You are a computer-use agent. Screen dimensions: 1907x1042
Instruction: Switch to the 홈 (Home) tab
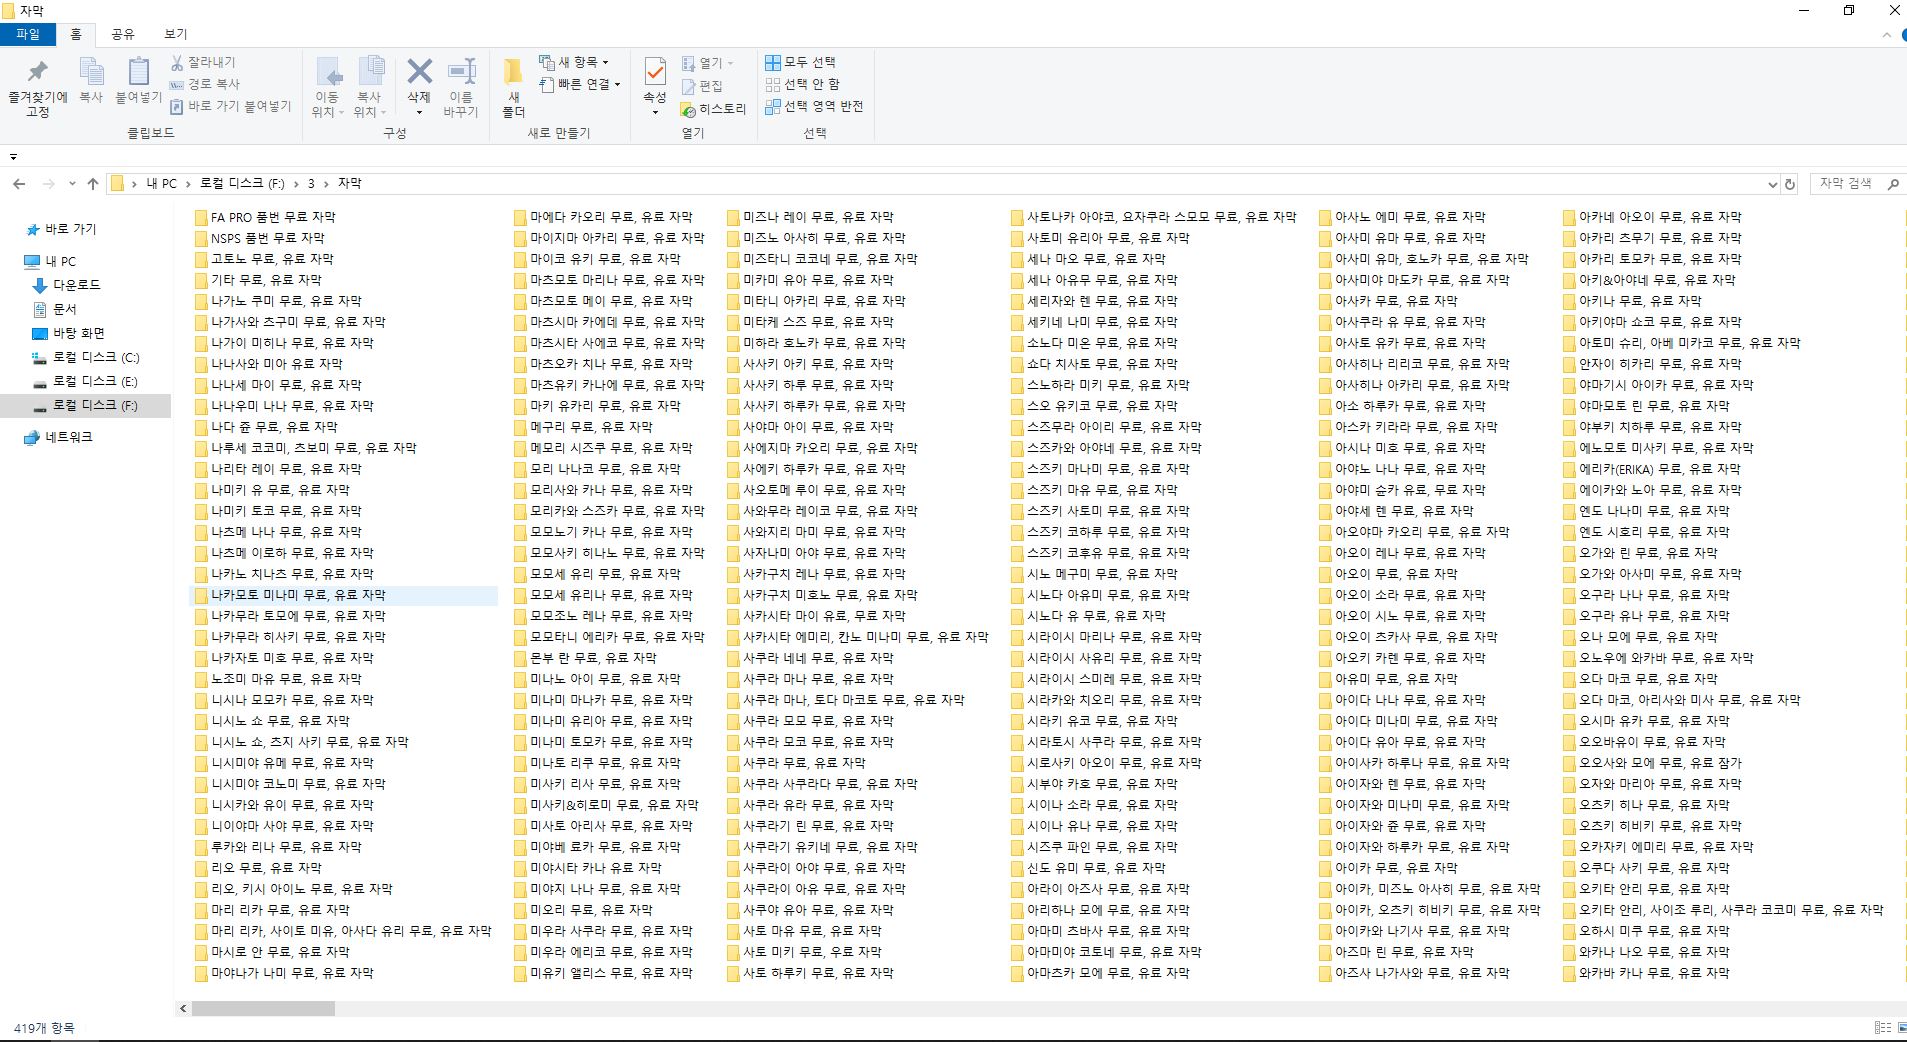coord(76,34)
